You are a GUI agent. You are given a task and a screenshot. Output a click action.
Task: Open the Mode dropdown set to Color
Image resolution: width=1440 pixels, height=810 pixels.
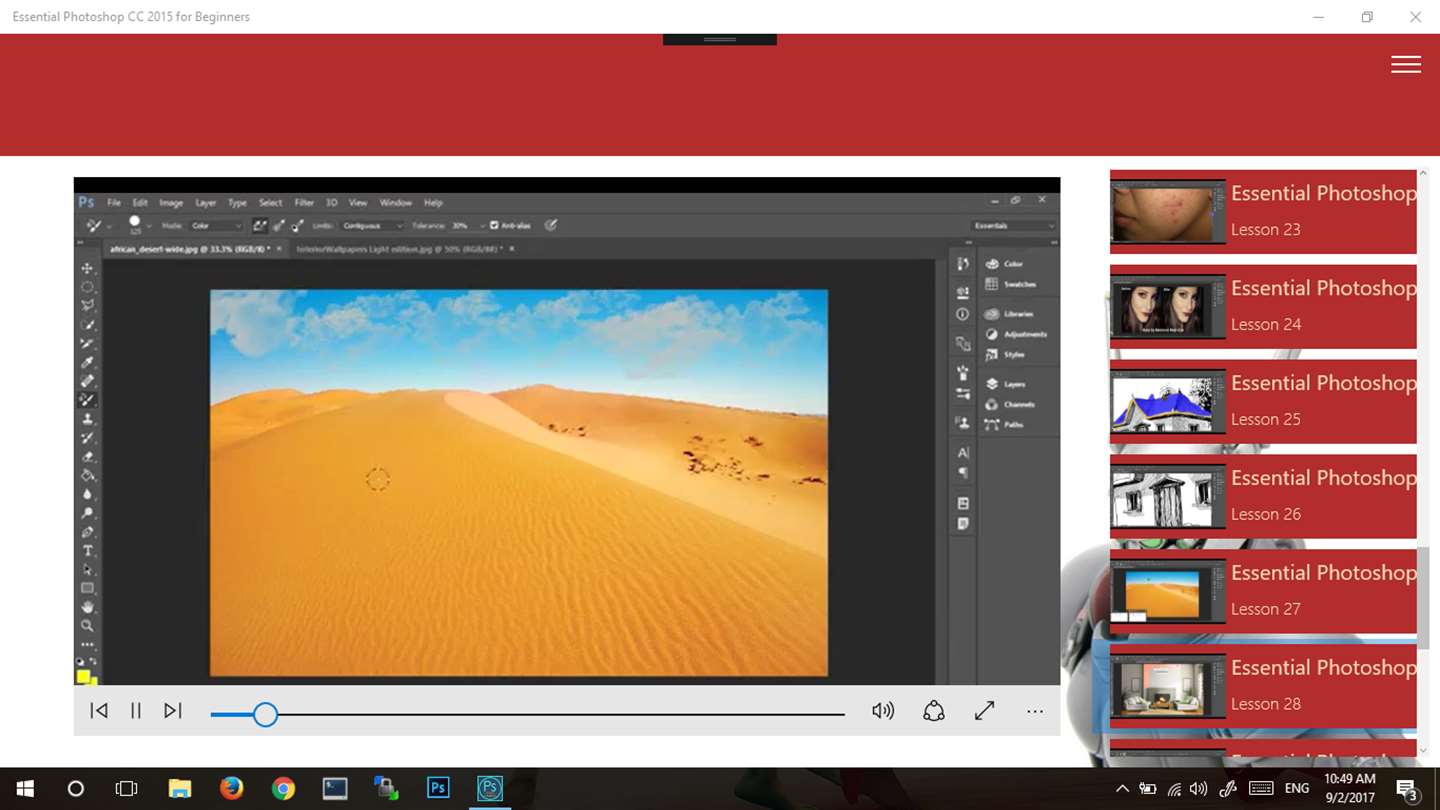click(216, 226)
